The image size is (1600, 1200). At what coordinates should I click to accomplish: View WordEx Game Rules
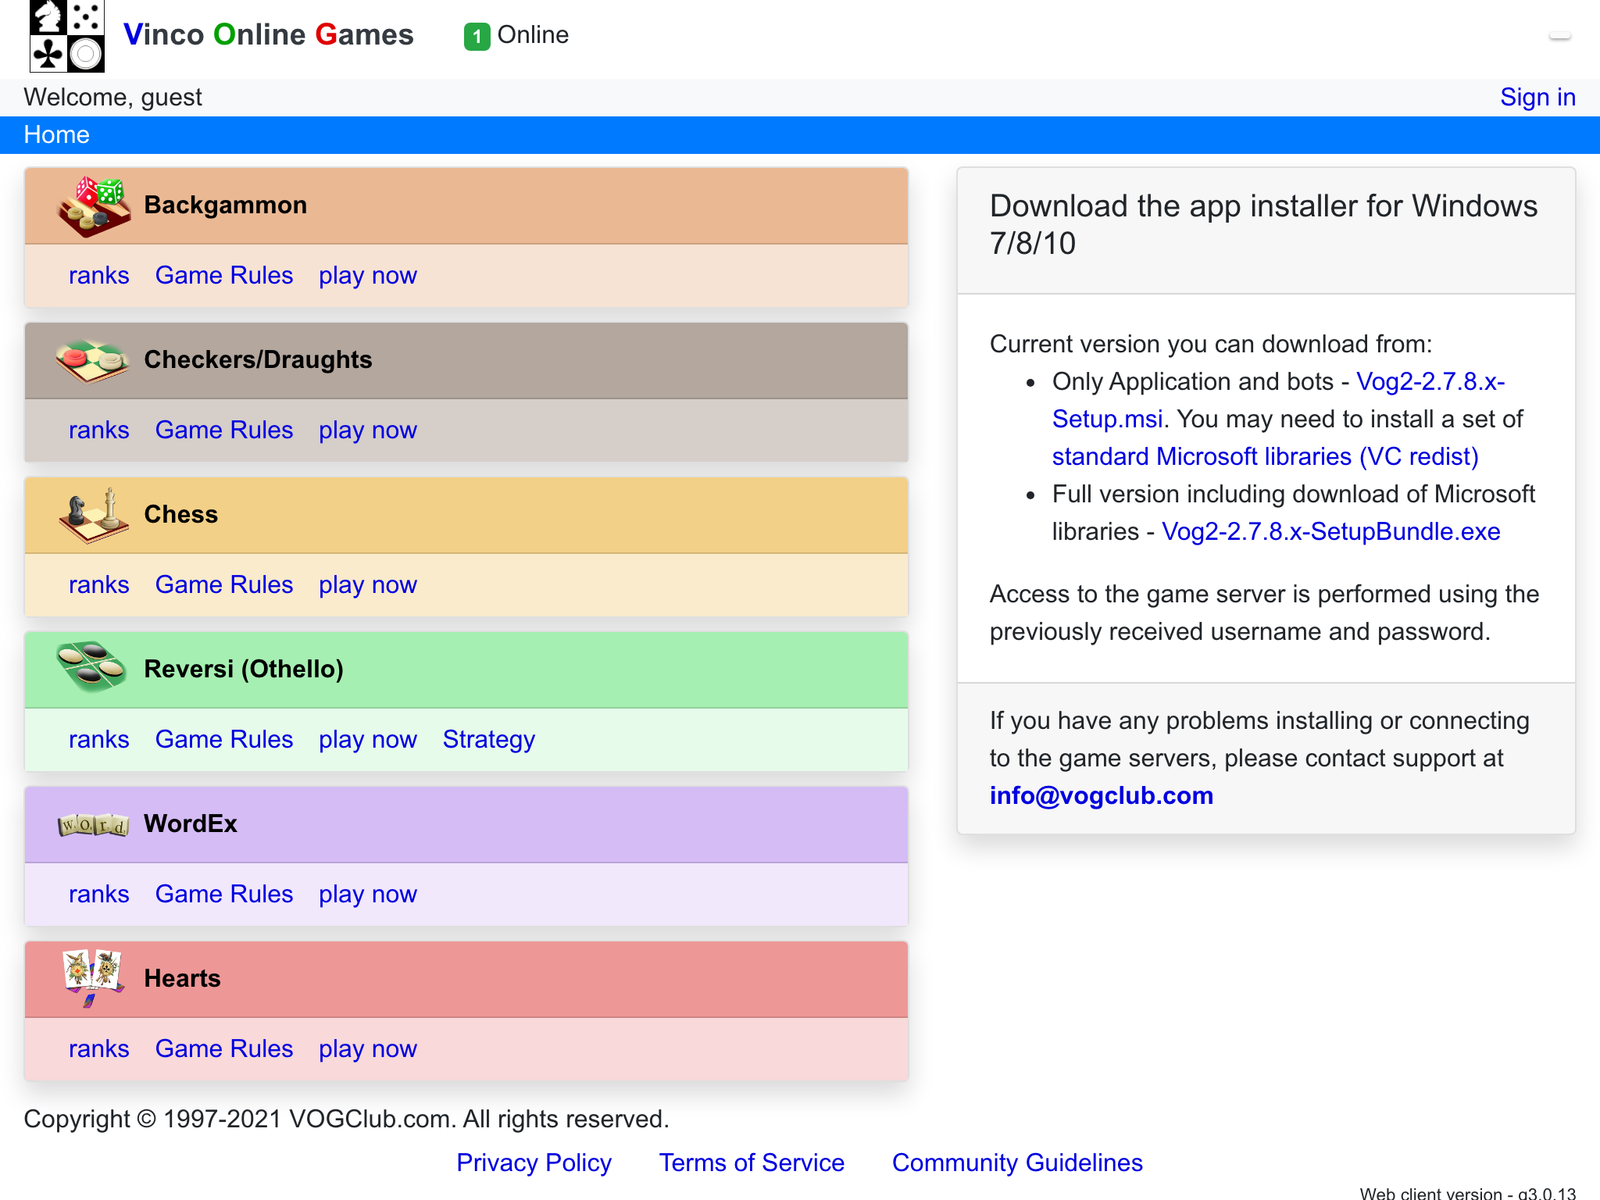tap(224, 894)
